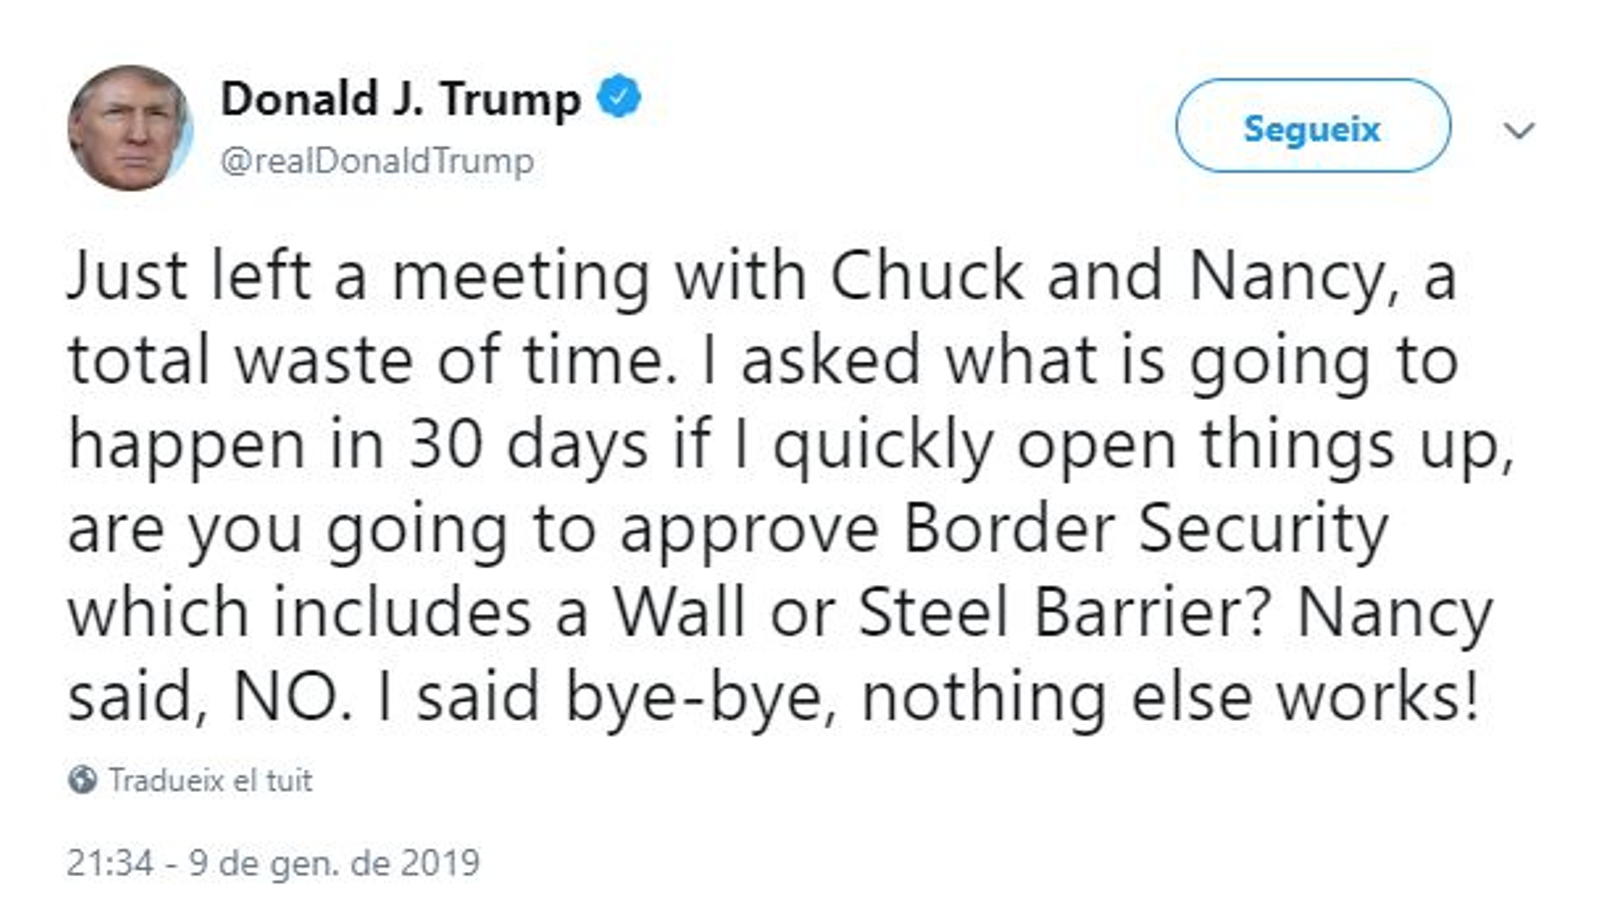Click the phrase "Border Security" in the tweet
The image size is (1600, 913).
[1146, 528]
